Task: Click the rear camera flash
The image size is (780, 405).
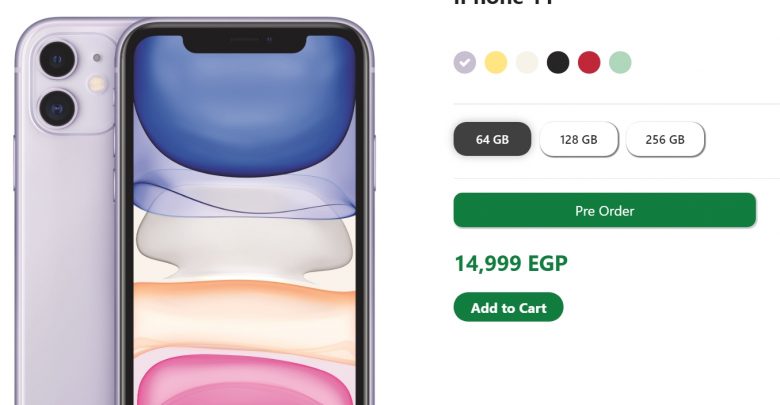Action: click(97, 84)
